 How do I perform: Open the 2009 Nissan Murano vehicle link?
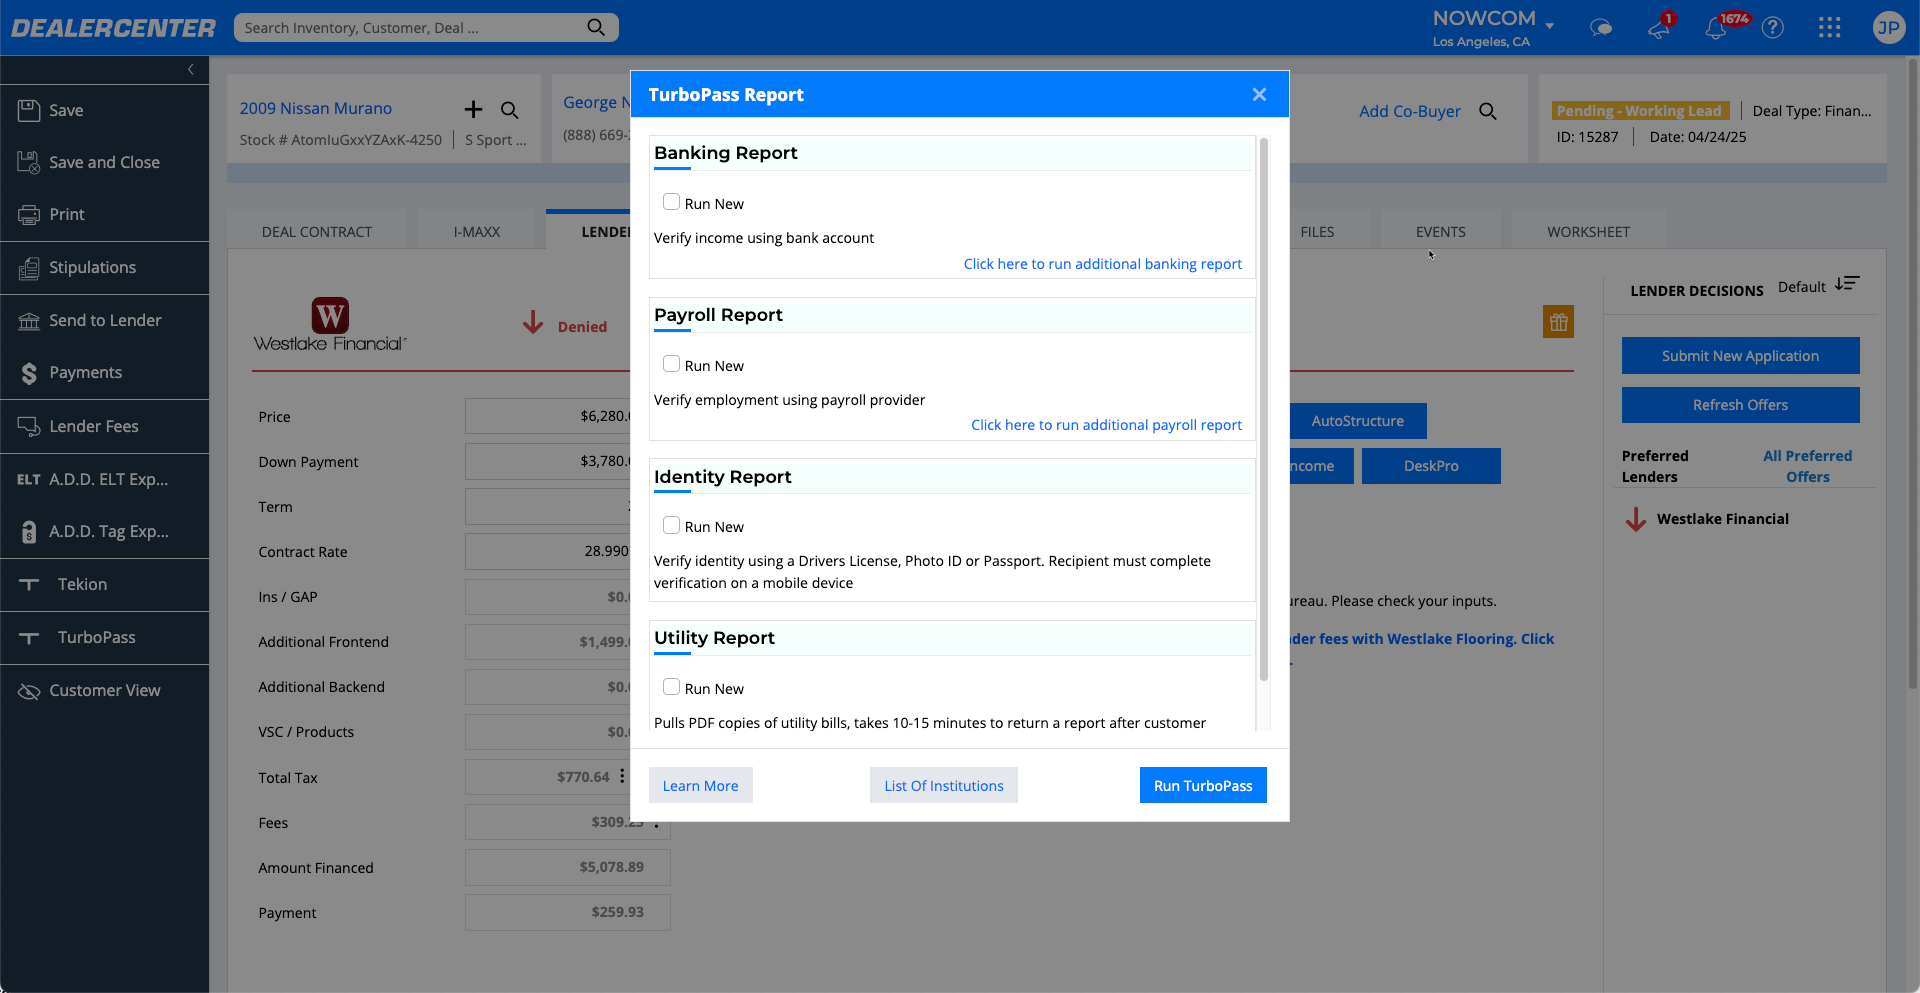click(x=316, y=108)
